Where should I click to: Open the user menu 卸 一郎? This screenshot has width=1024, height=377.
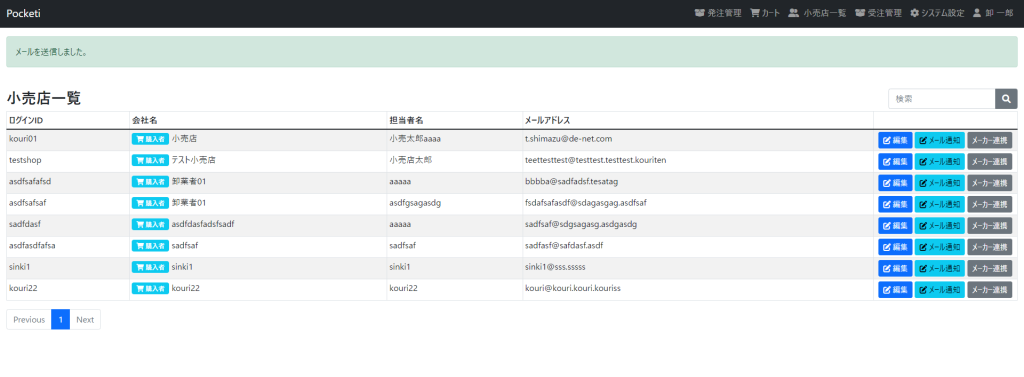(x=993, y=13)
